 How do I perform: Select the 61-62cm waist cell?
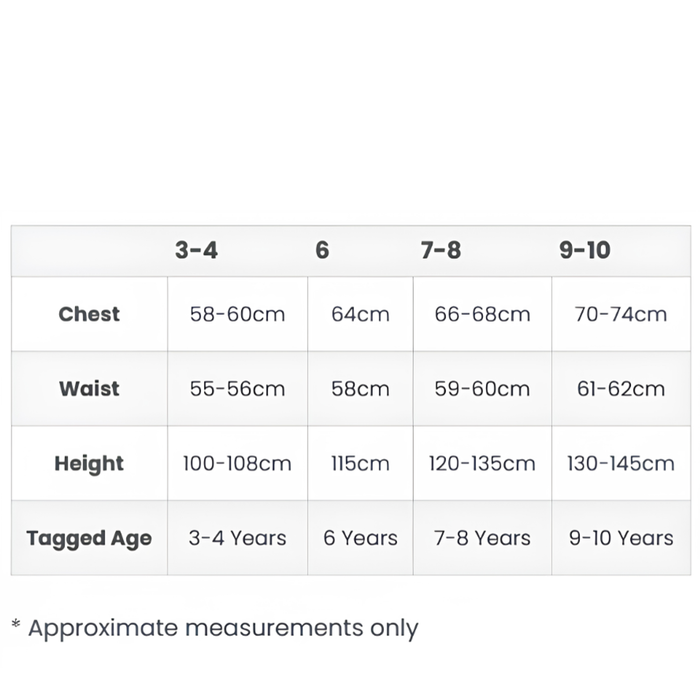tap(621, 389)
